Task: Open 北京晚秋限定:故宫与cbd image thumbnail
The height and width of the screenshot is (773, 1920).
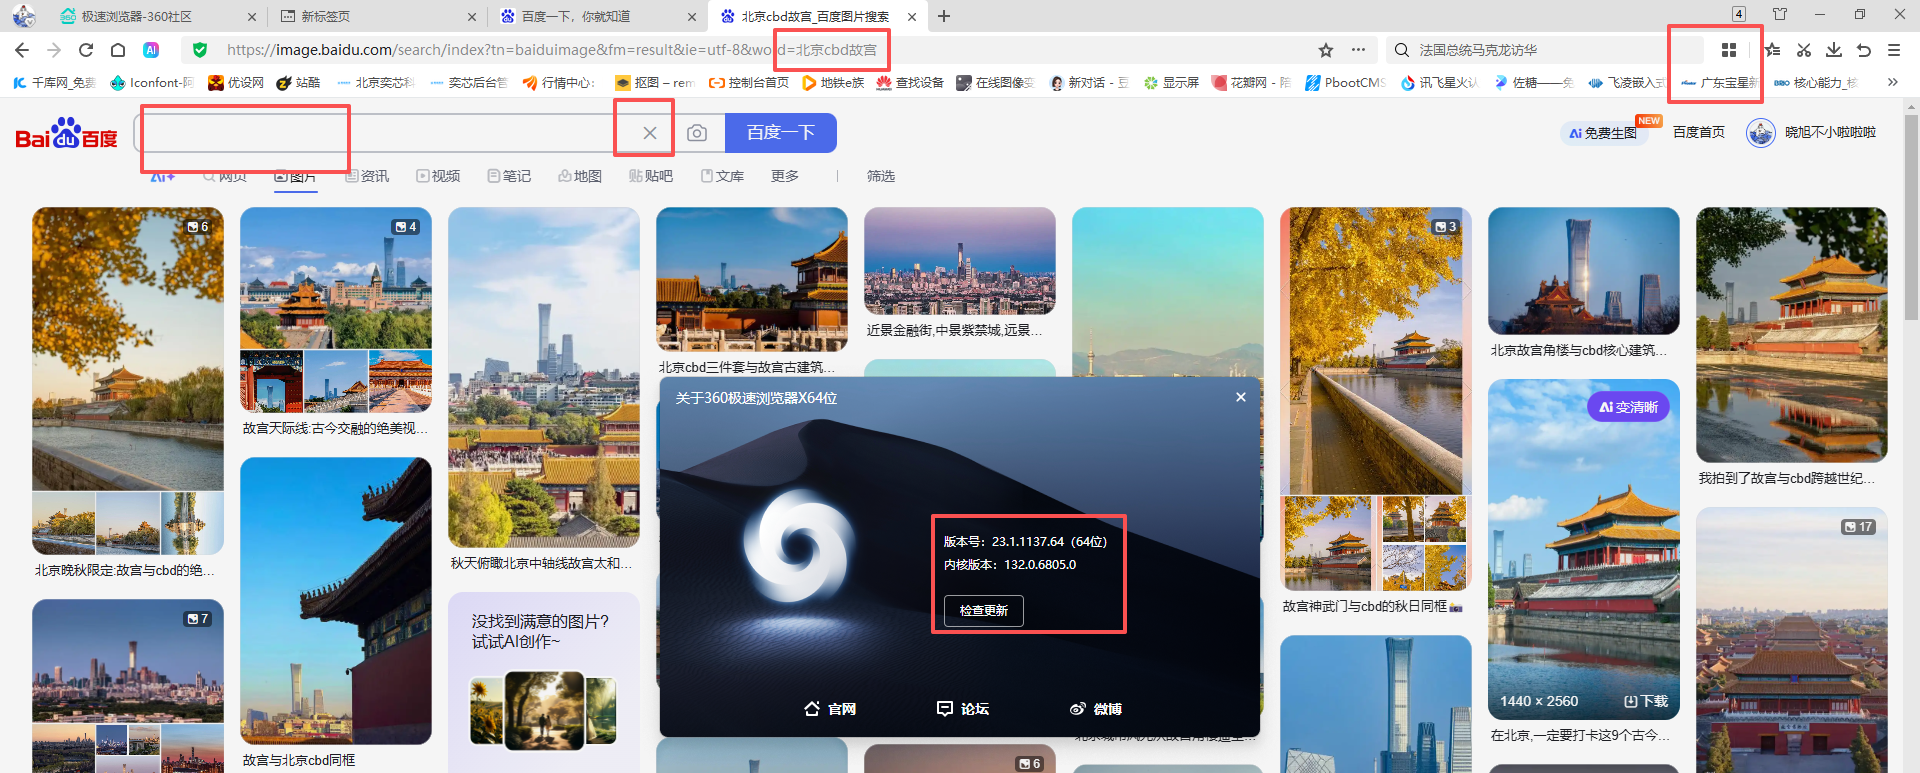Action: [128, 380]
